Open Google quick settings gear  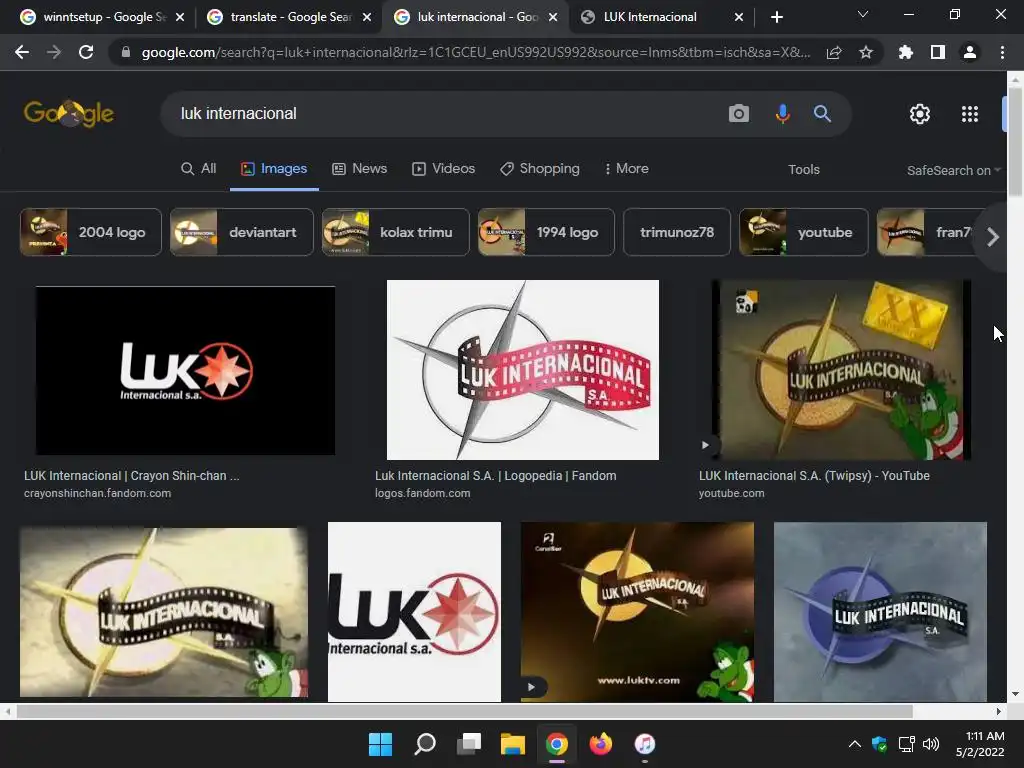coord(920,114)
